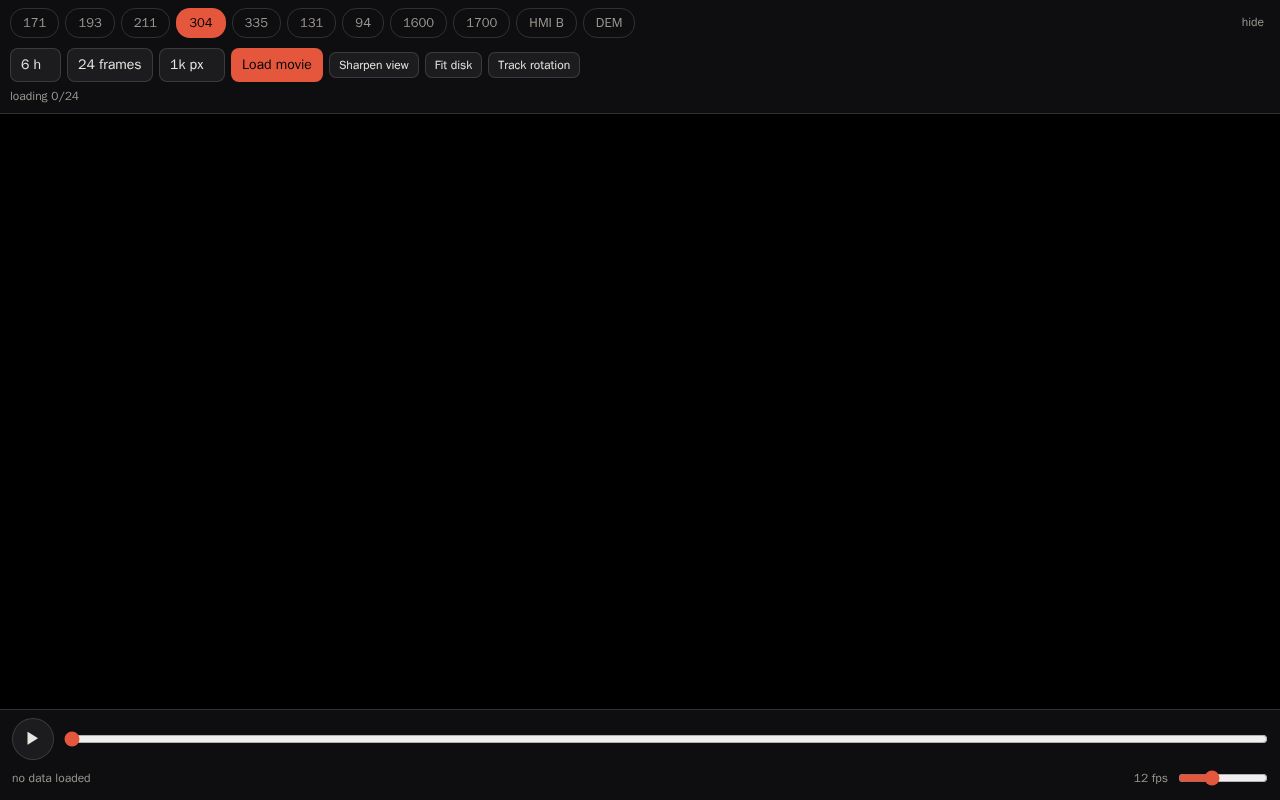Select the 1600 wavelength channel
Viewport: 1280px width, 800px height.
point(418,23)
